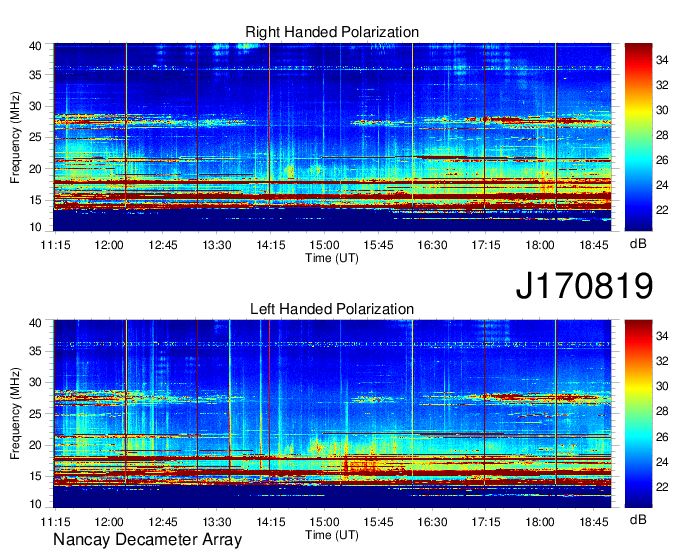Click the 30 MHz tick on right-handed plot
The height and width of the screenshot is (552, 680).
35,106
